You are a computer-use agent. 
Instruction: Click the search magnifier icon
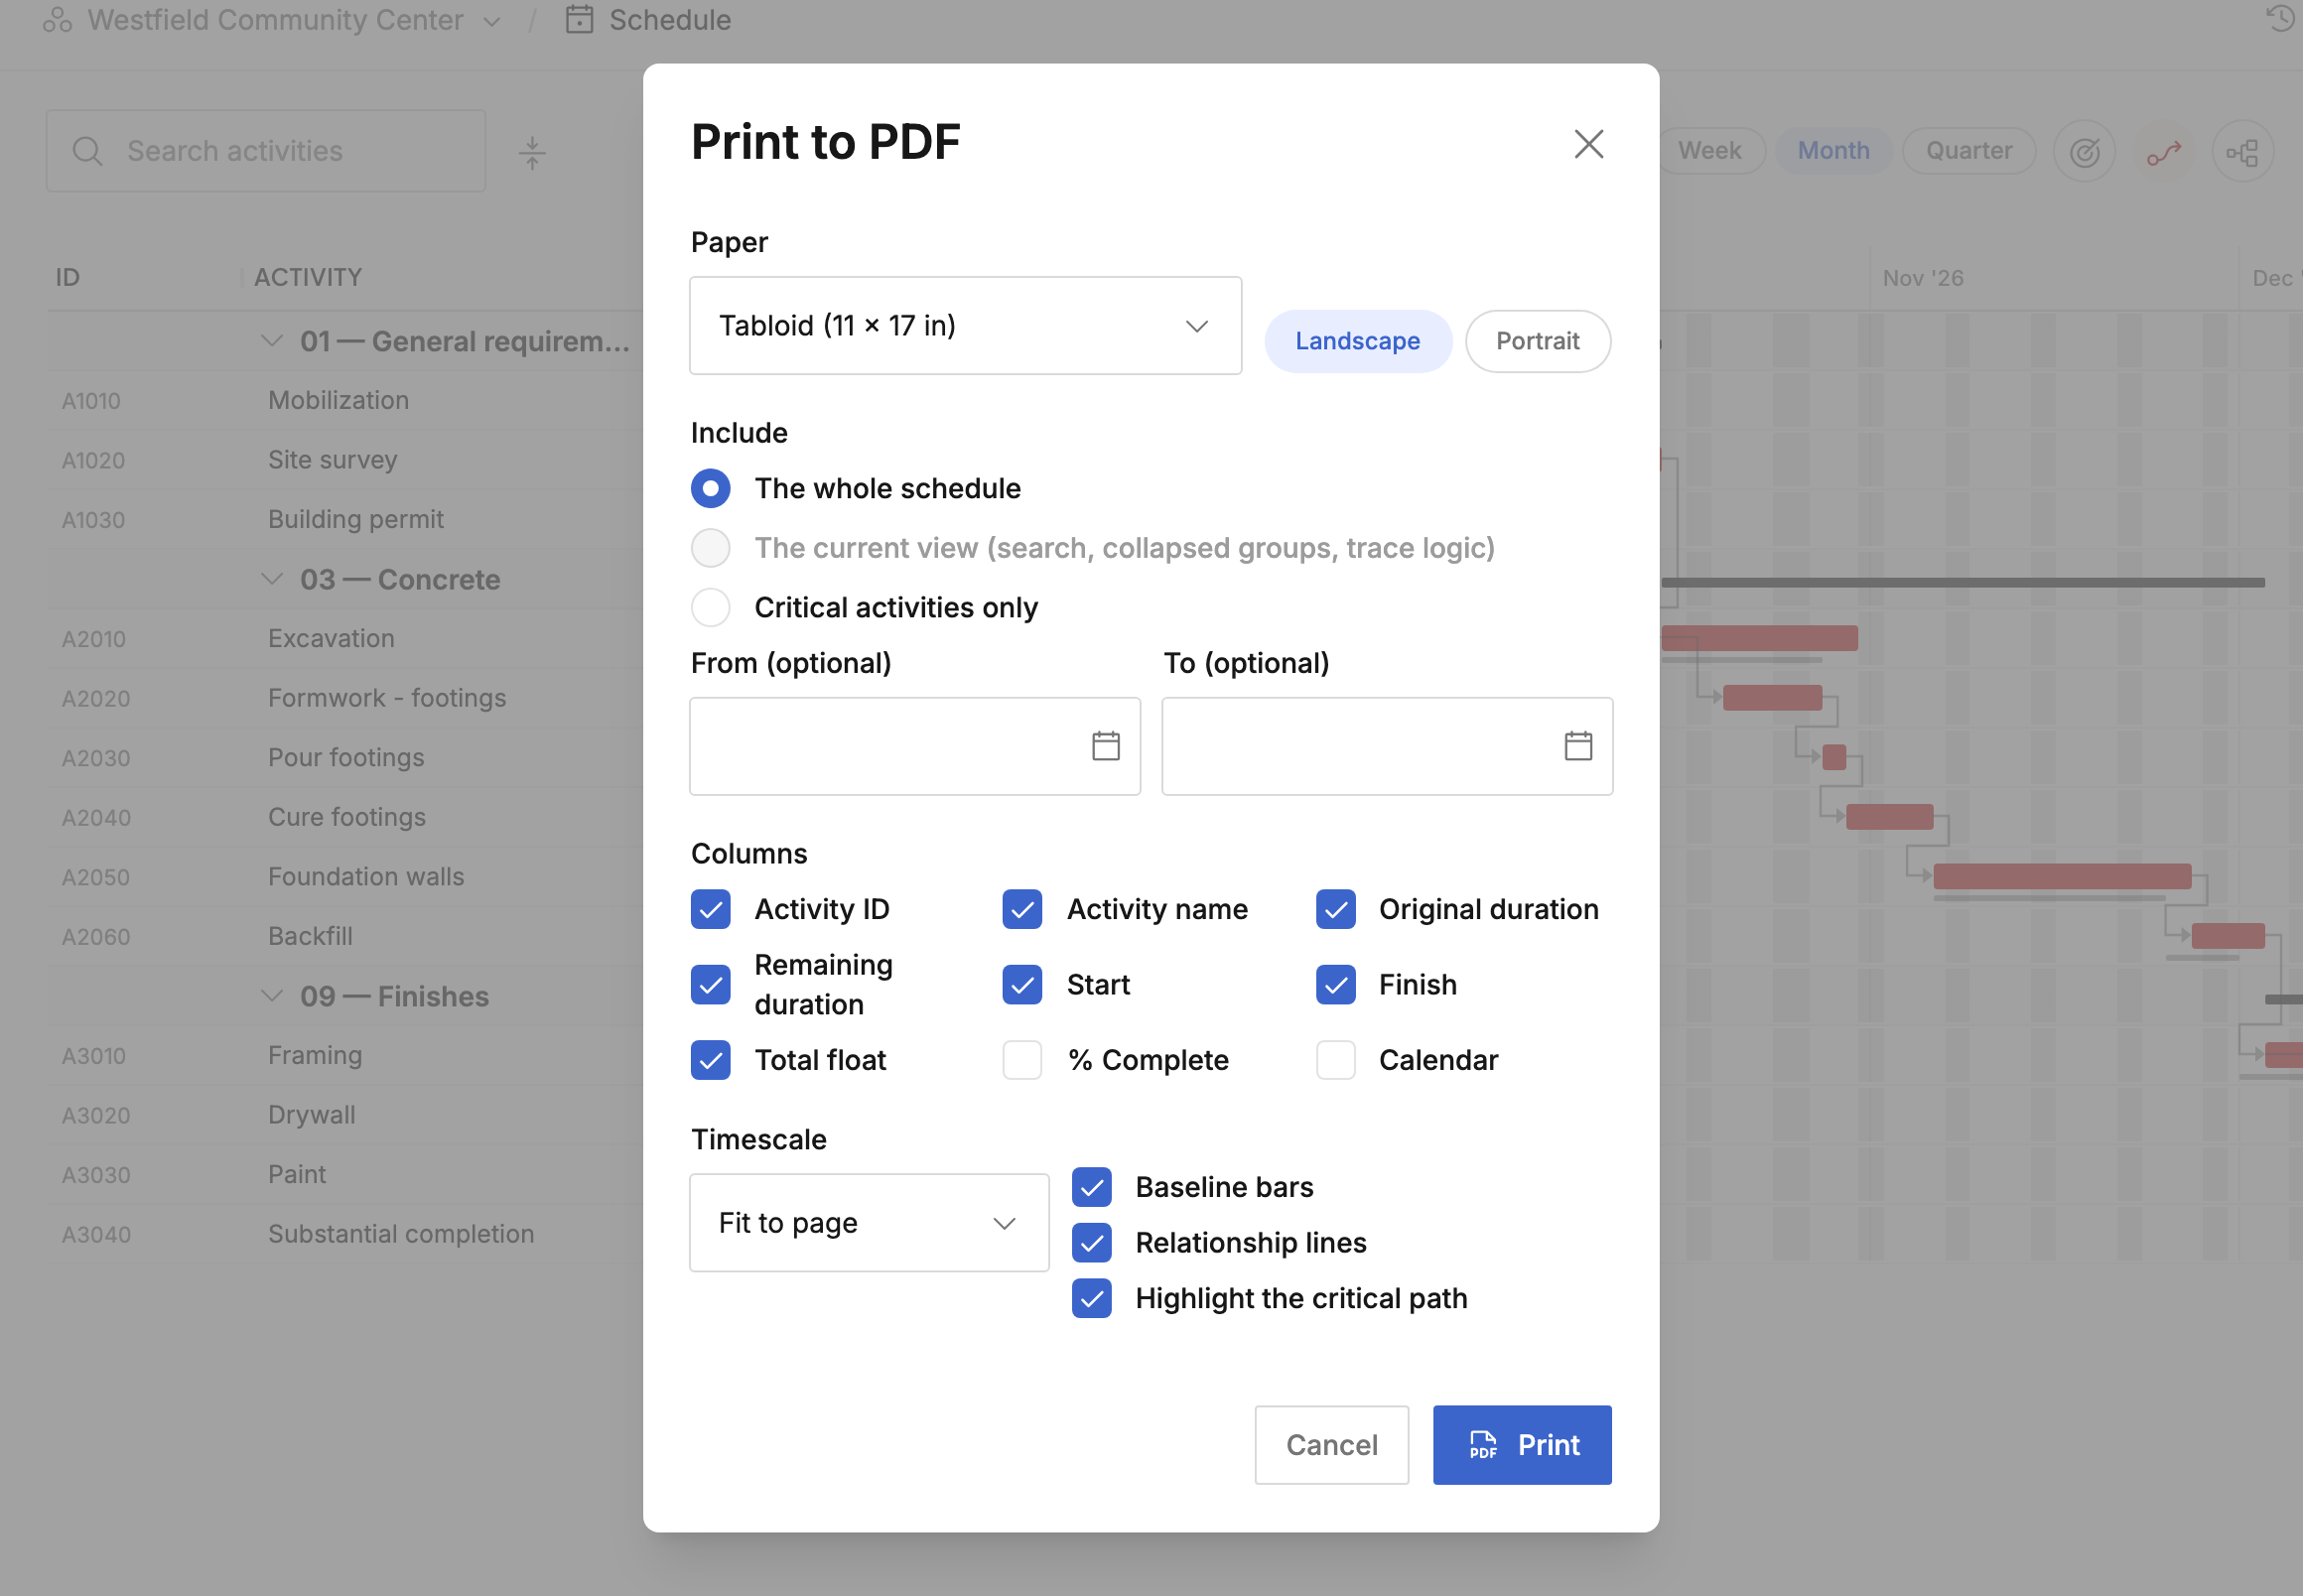[x=88, y=151]
